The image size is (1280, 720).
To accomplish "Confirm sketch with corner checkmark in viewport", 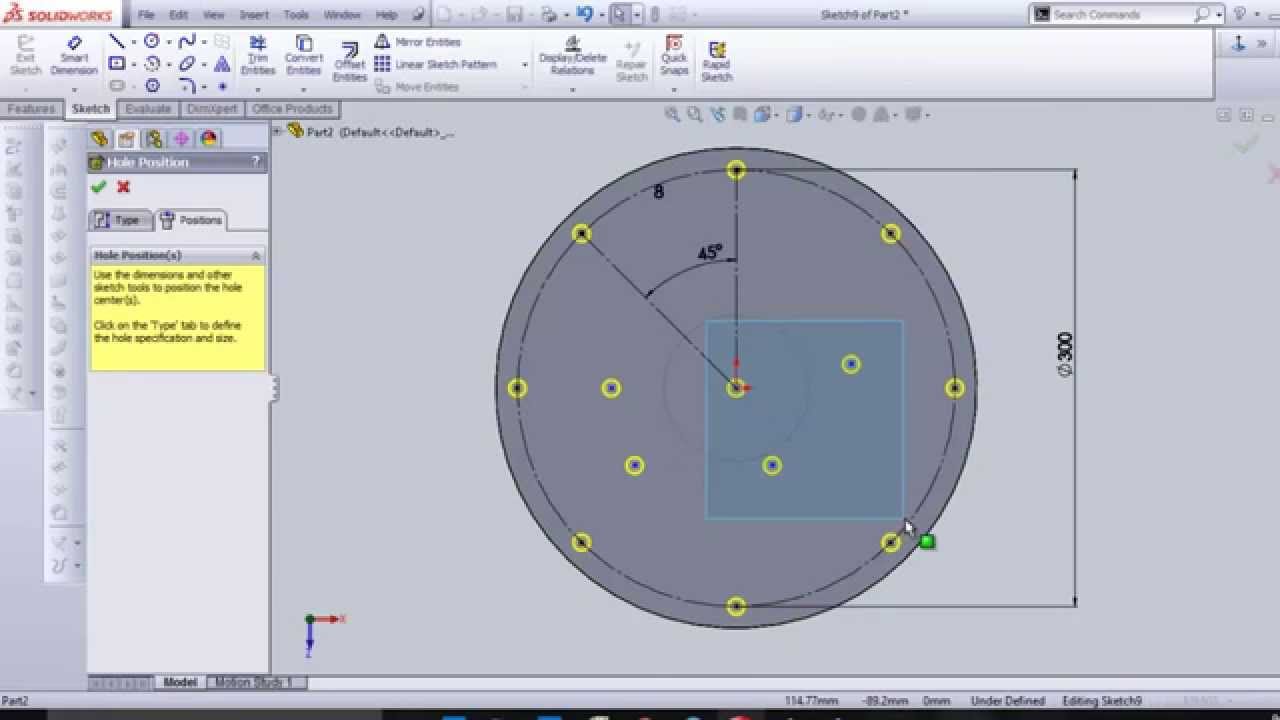I will 1245,144.
